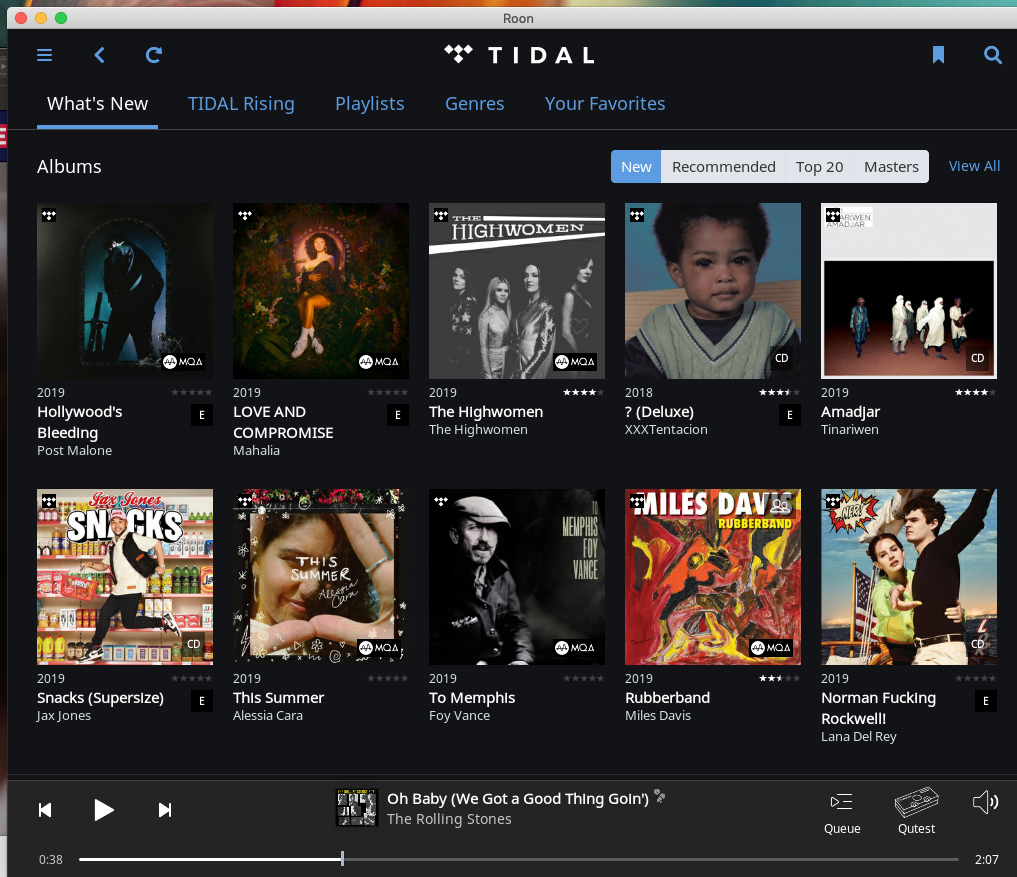This screenshot has width=1017, height=877.
Task: Switch to What's New tab
Action: click(97, 104)
